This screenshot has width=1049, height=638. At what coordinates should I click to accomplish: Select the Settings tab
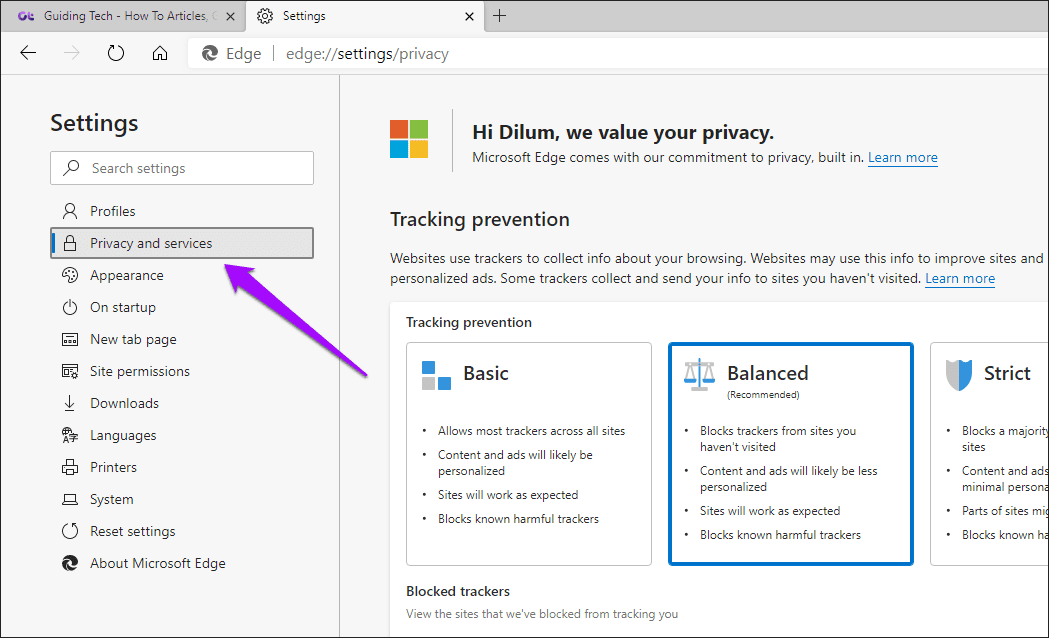pyautogui.click(x=365, y=16)
